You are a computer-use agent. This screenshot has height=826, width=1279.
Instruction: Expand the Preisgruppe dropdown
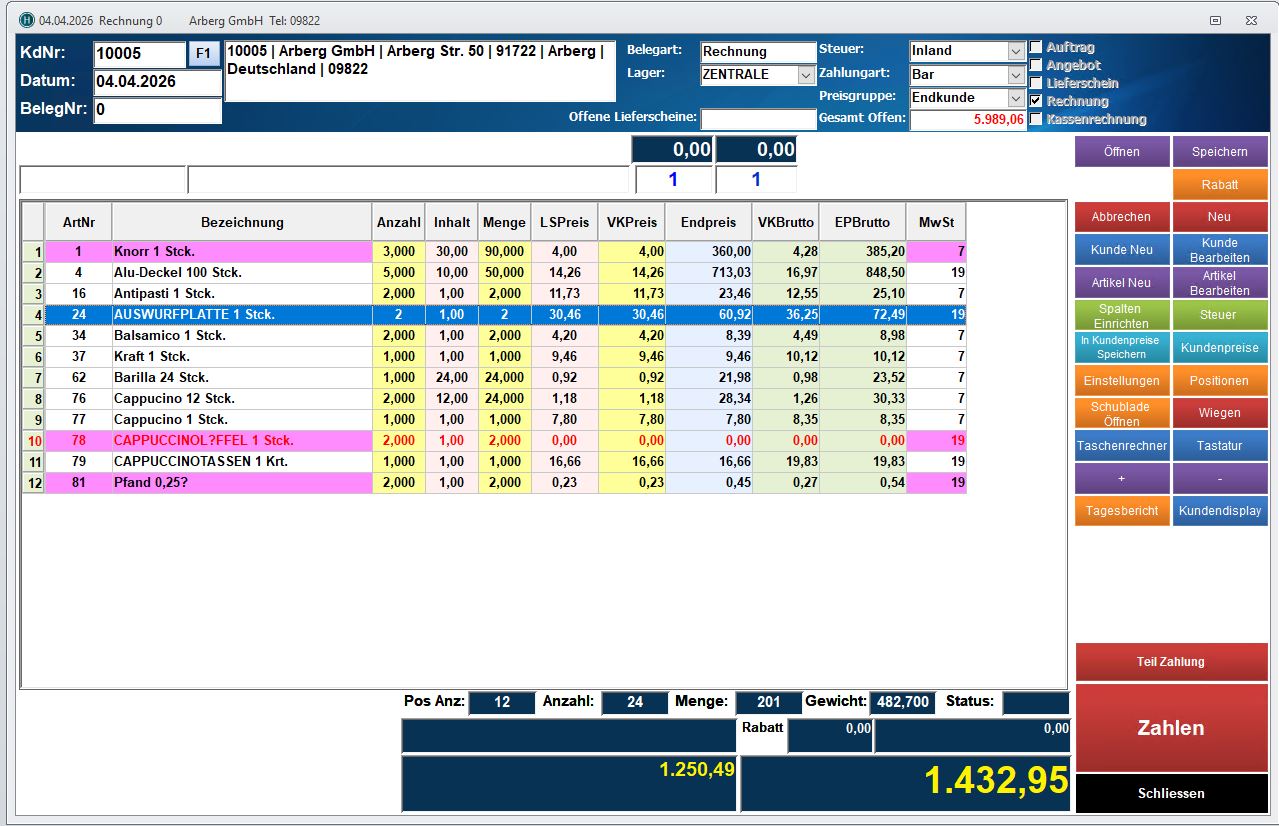pyautogui.click(x=1016, y=99)
